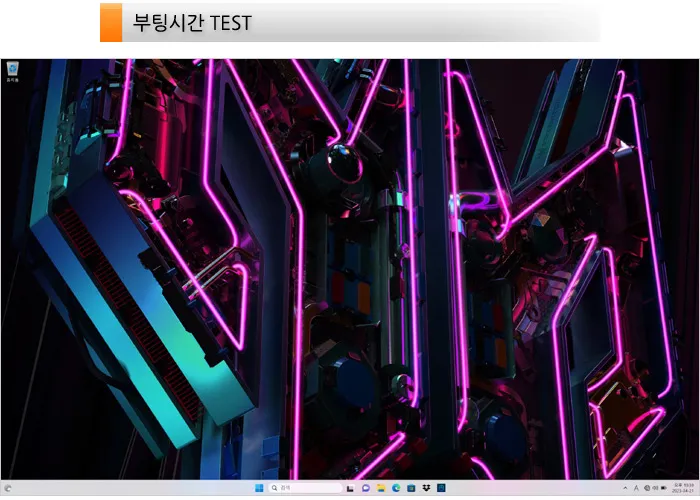
Task: Open the dark blue app after Dropbox
Action: [442, 488]
